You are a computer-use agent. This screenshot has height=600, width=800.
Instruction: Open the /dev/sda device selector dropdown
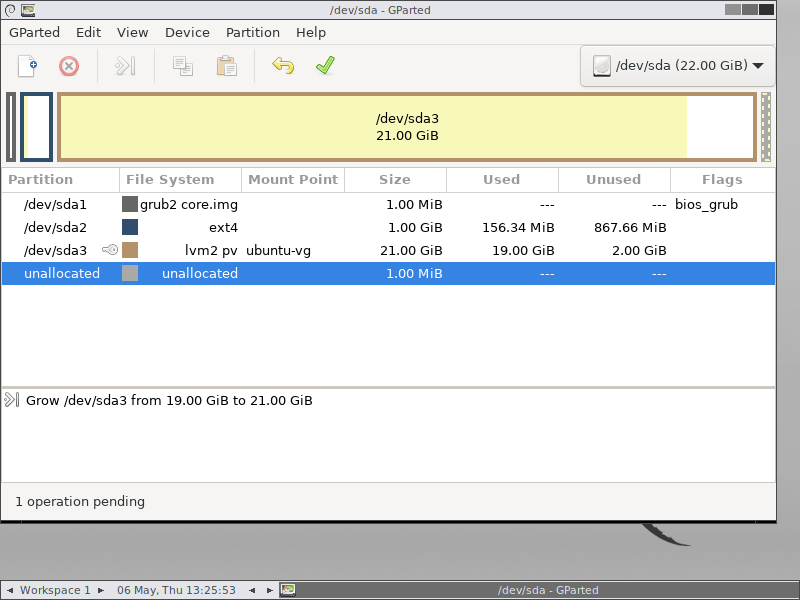click(x=678, y=66)
